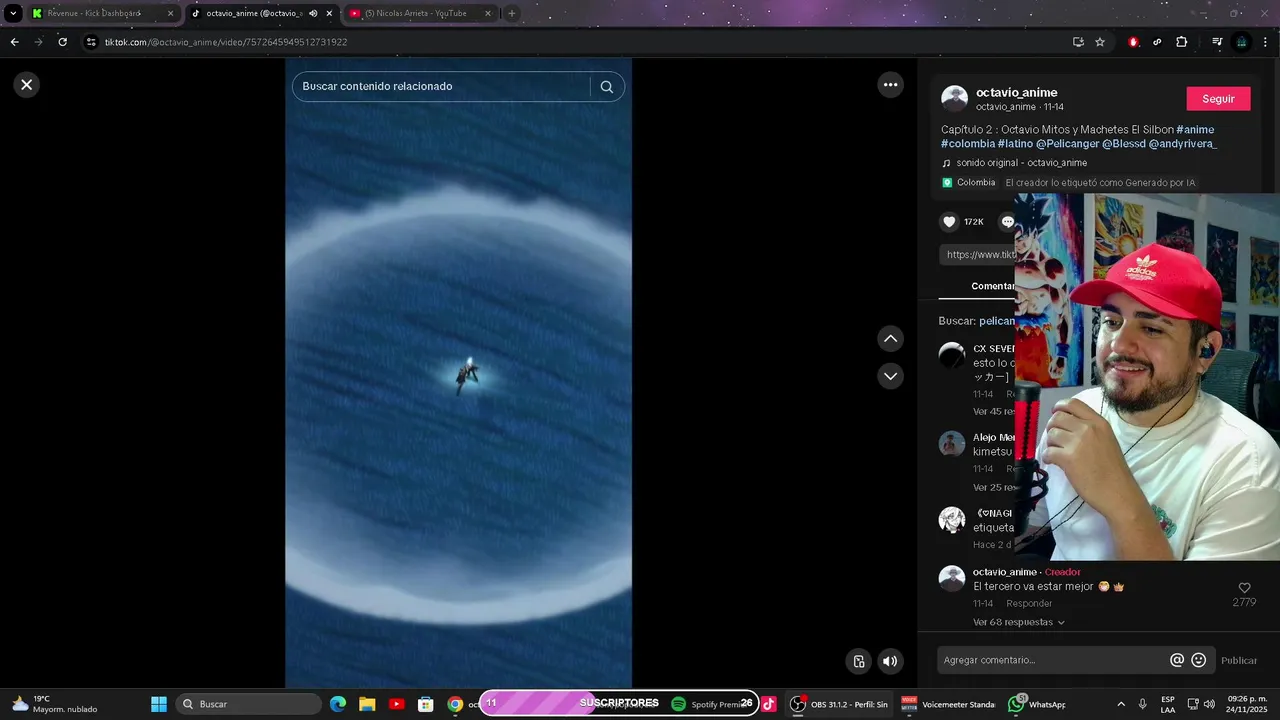Open the @andyrivera_ mention link

pyautogui.click(x=1183, y=144)
